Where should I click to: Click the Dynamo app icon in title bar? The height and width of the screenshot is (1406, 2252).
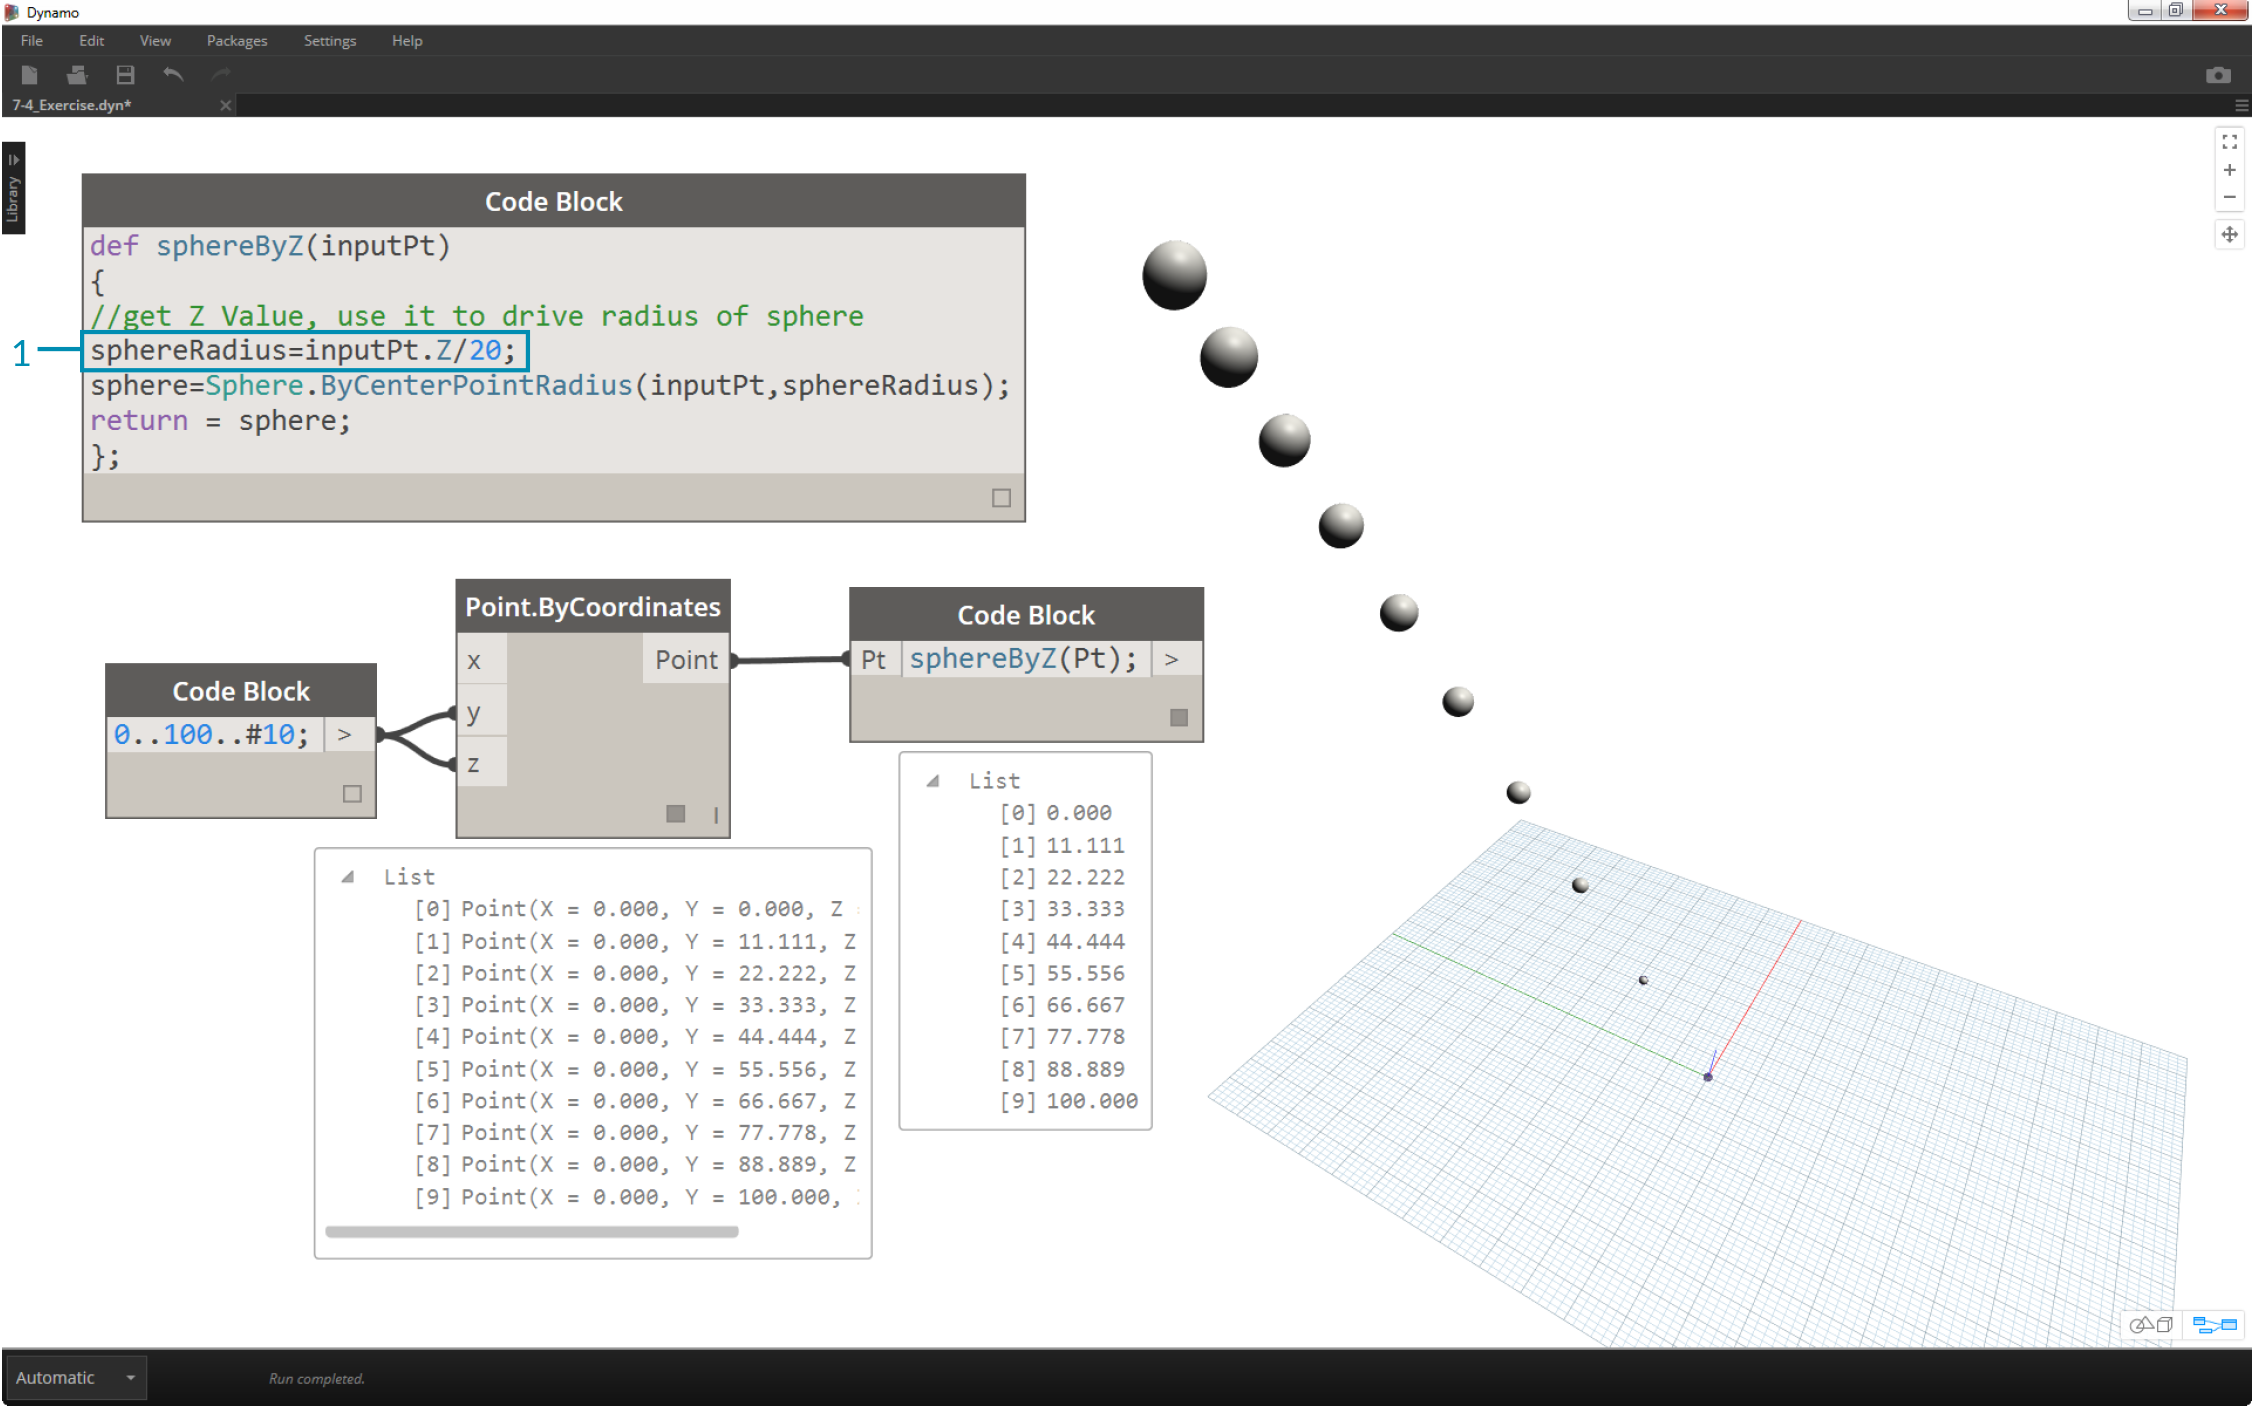(x=11, y=12)
